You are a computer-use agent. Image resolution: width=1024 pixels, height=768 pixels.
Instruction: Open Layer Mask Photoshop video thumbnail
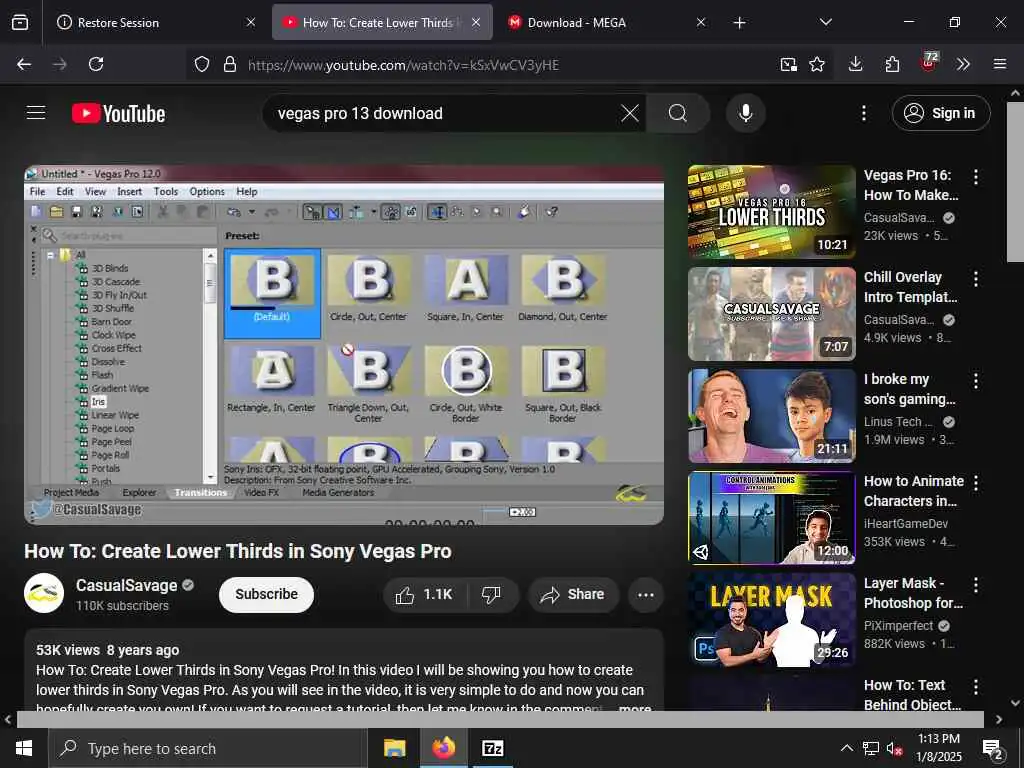coord(771,620)
